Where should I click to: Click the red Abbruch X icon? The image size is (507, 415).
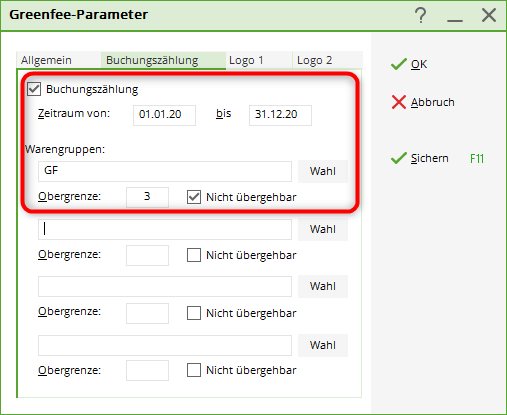tap(399, 102)
